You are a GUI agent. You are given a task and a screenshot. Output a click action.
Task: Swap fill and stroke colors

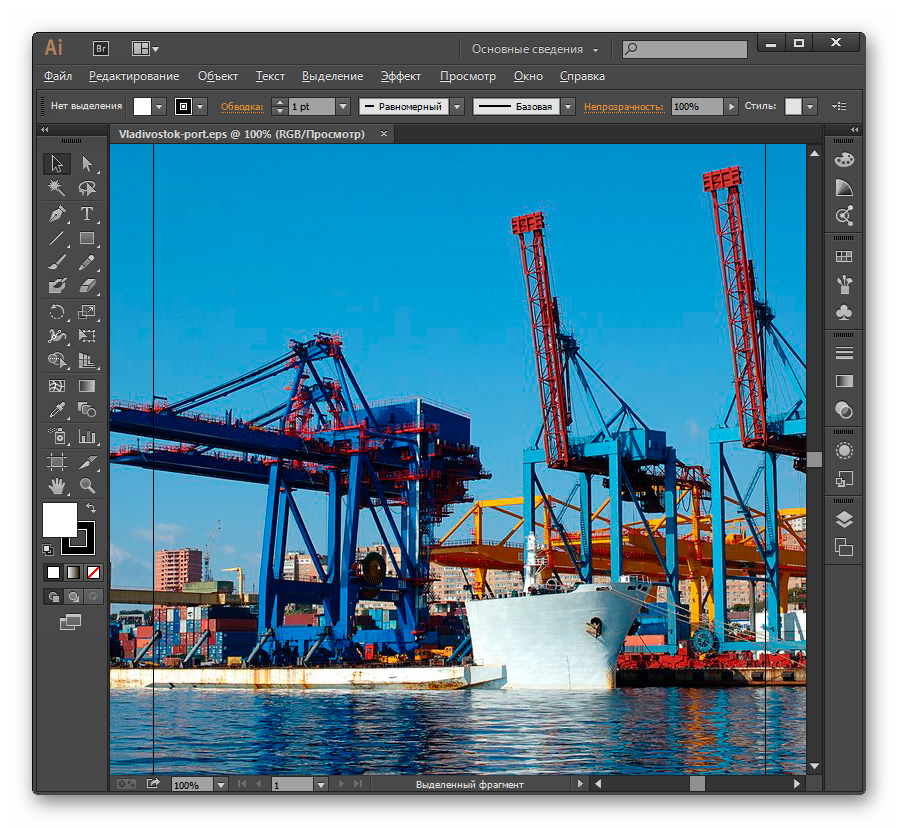[x=91, y=509]
